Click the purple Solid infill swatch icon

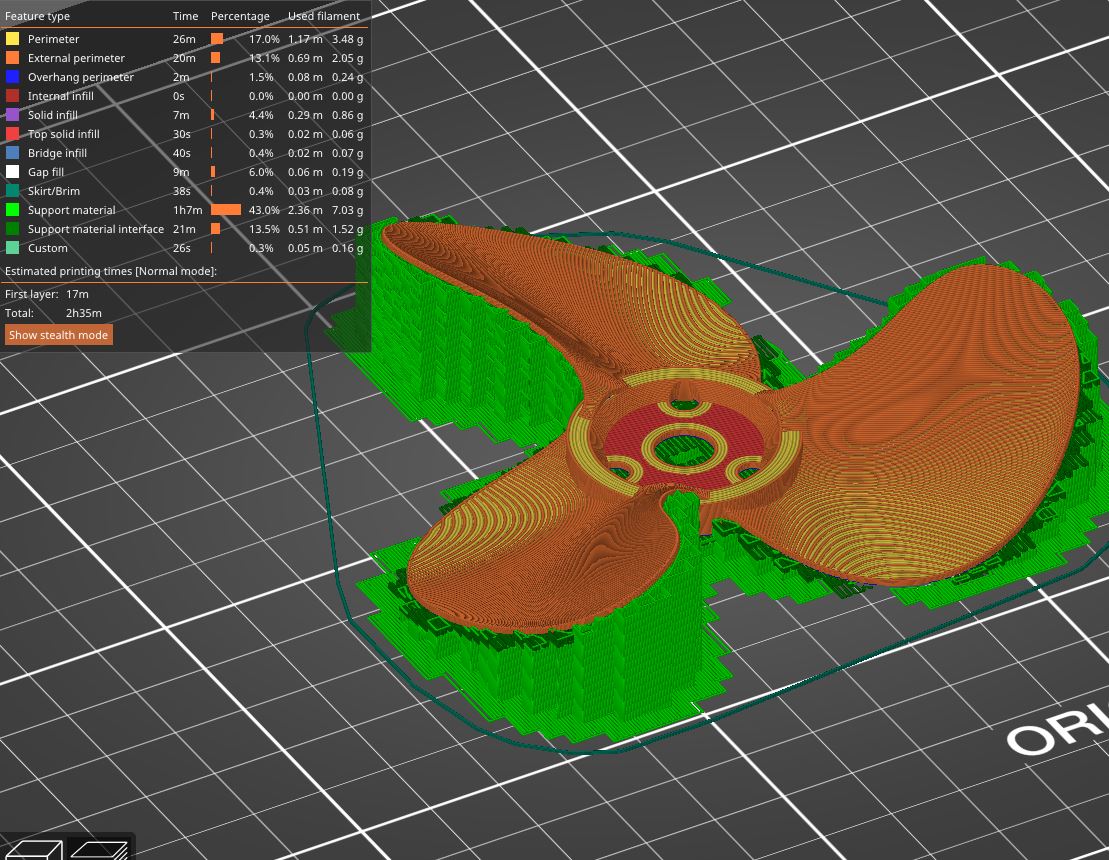[x=12, y=115]
